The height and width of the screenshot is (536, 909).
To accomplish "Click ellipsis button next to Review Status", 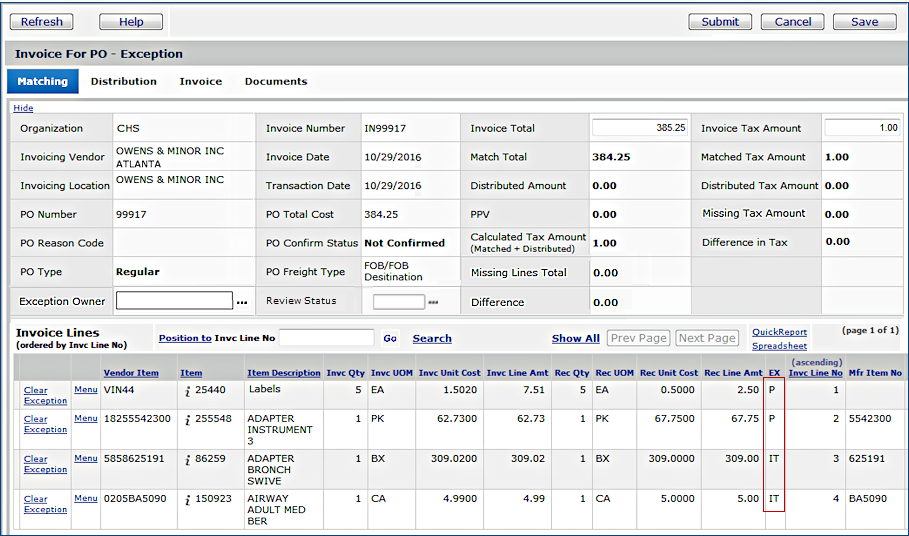I will (433, 301).
